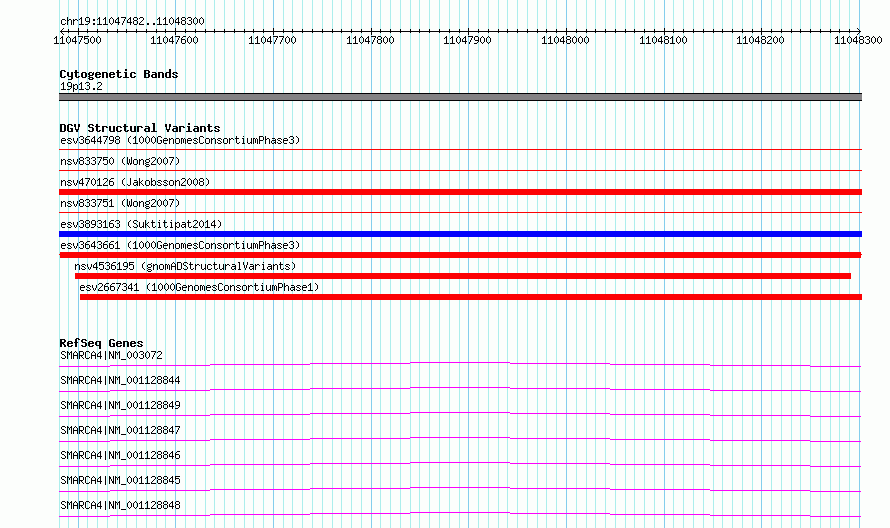Image resolution: width=890 pixels, height=528 pixels.
Task: Open variant esv3893163 (Suktitipat2014) label
Action: click(x=141, y=224)
